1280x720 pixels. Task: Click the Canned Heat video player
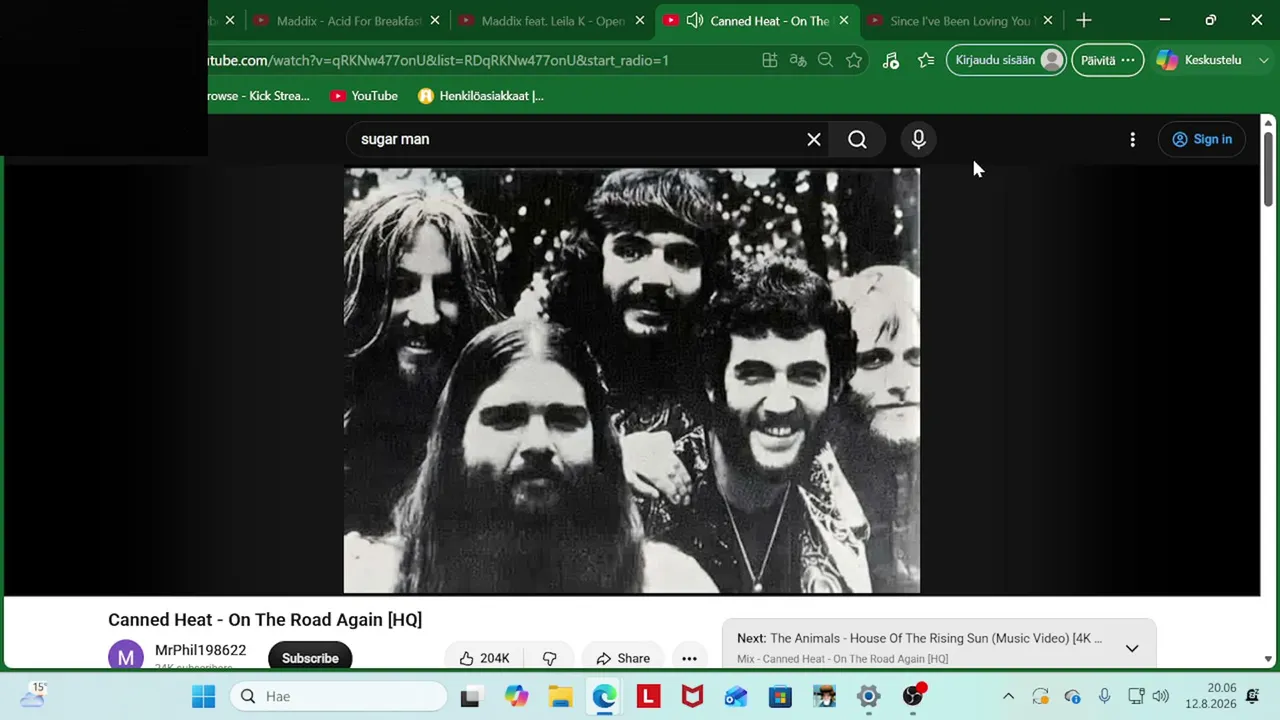click(632, 381)
